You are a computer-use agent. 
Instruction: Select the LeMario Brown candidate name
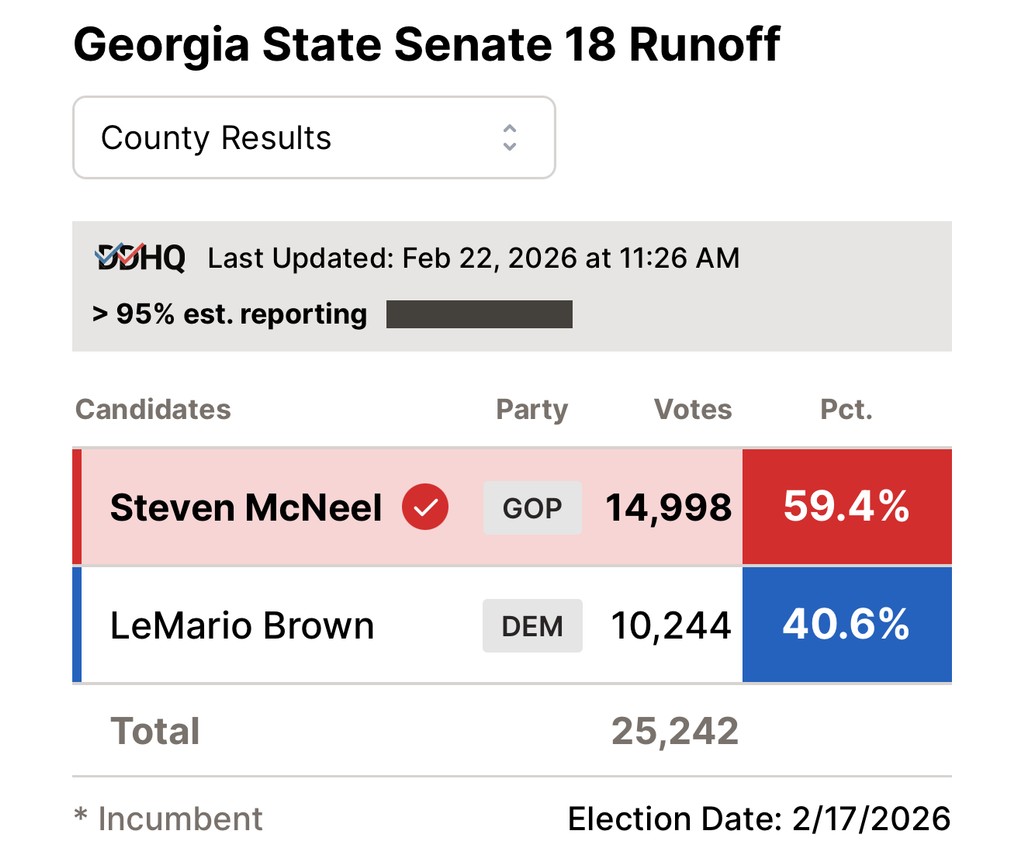point(242,626)
